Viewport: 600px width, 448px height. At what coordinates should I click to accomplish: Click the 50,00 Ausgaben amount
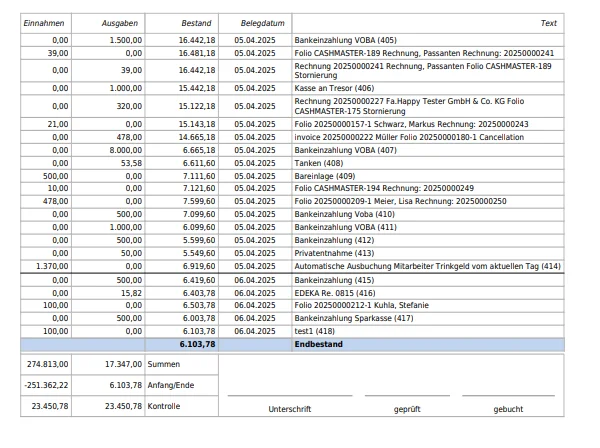click(x=131, y=254)
